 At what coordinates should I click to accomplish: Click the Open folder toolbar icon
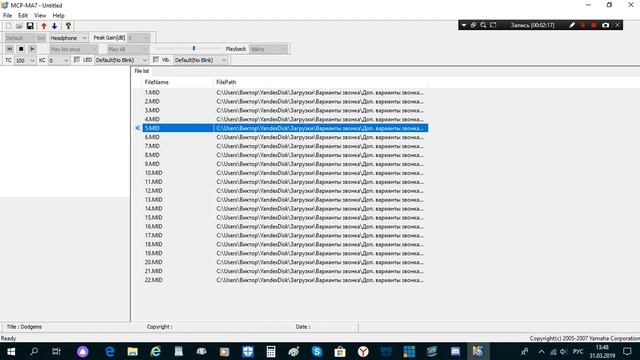[x=19, y=26]
